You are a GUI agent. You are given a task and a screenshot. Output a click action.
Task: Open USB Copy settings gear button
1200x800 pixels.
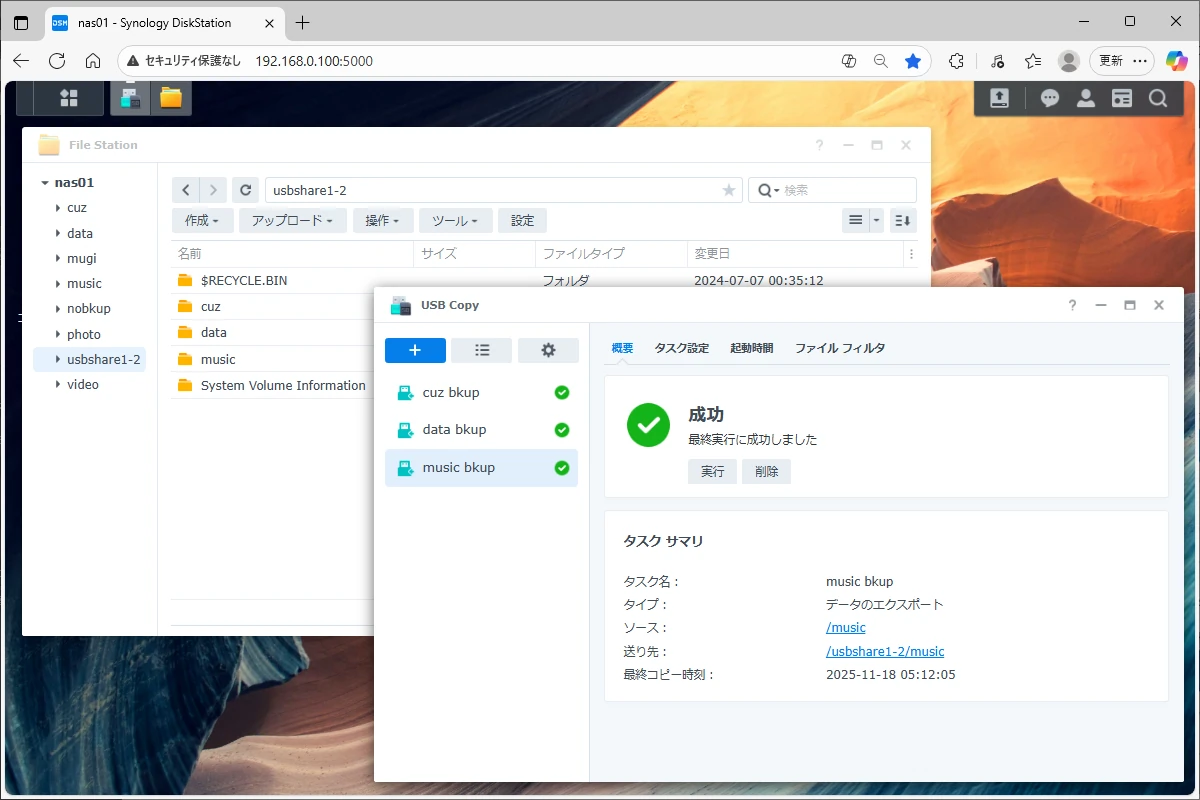548,350
